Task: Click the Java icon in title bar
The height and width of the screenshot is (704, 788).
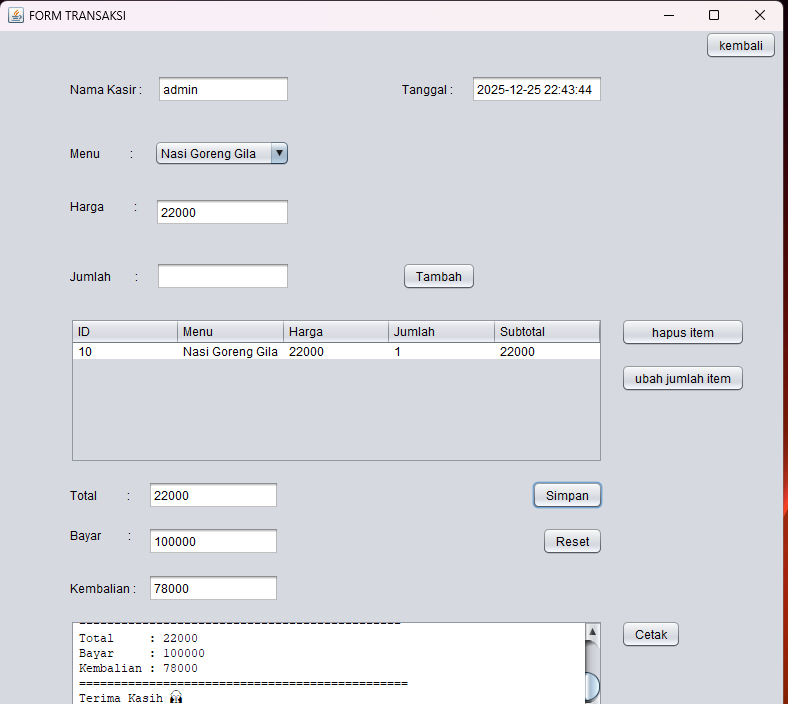Action: 16,15
